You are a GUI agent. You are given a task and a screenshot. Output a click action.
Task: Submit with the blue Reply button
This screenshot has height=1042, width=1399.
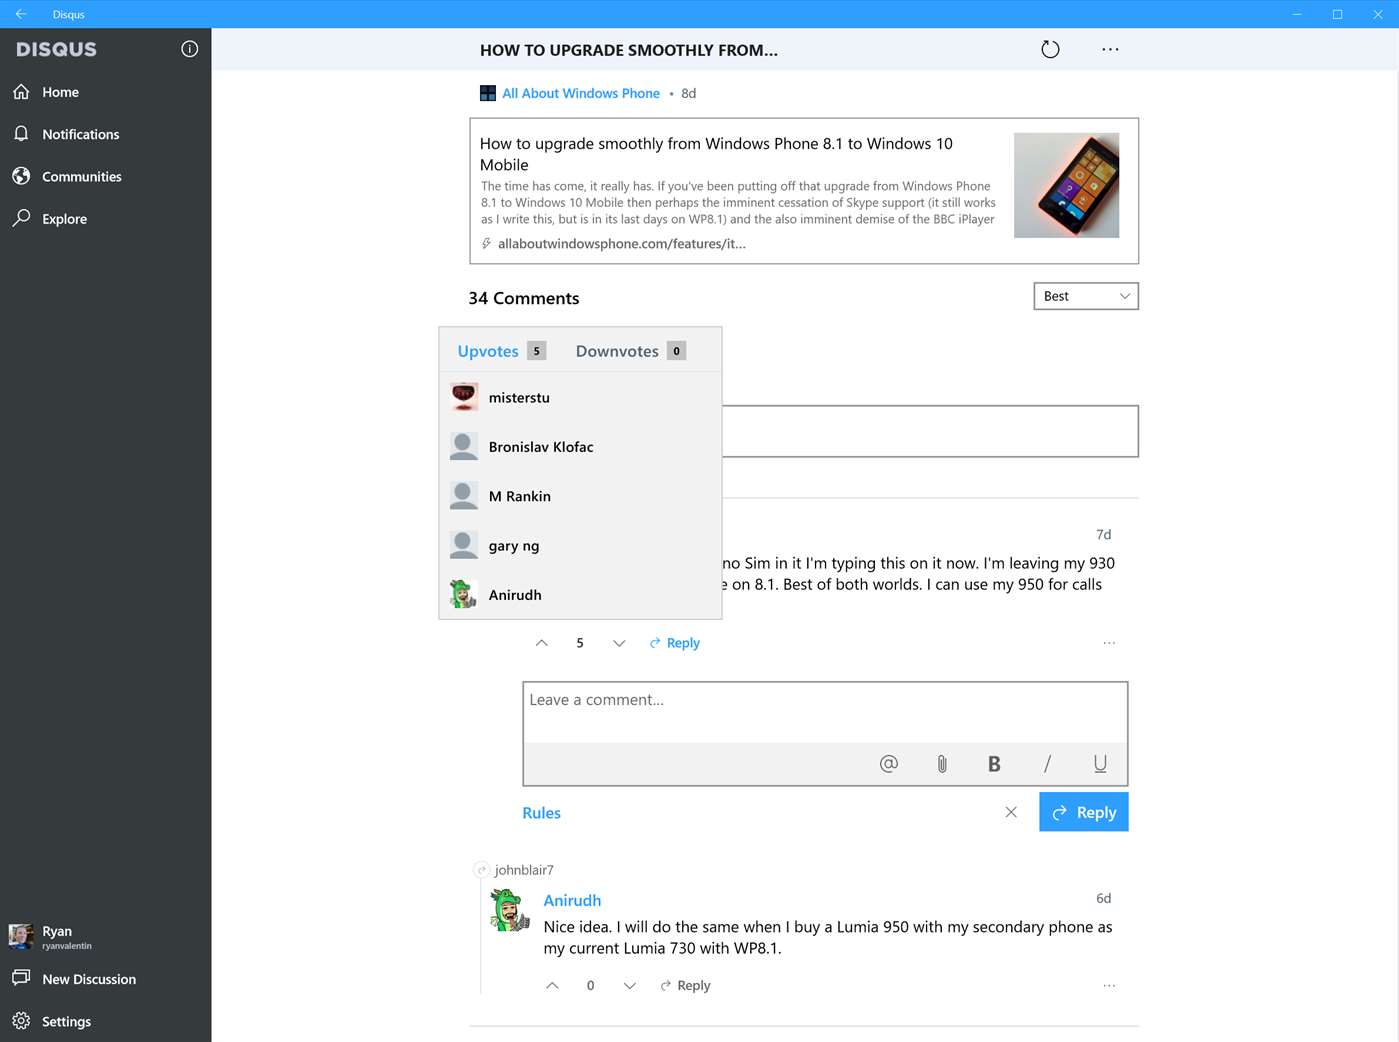1084,812
